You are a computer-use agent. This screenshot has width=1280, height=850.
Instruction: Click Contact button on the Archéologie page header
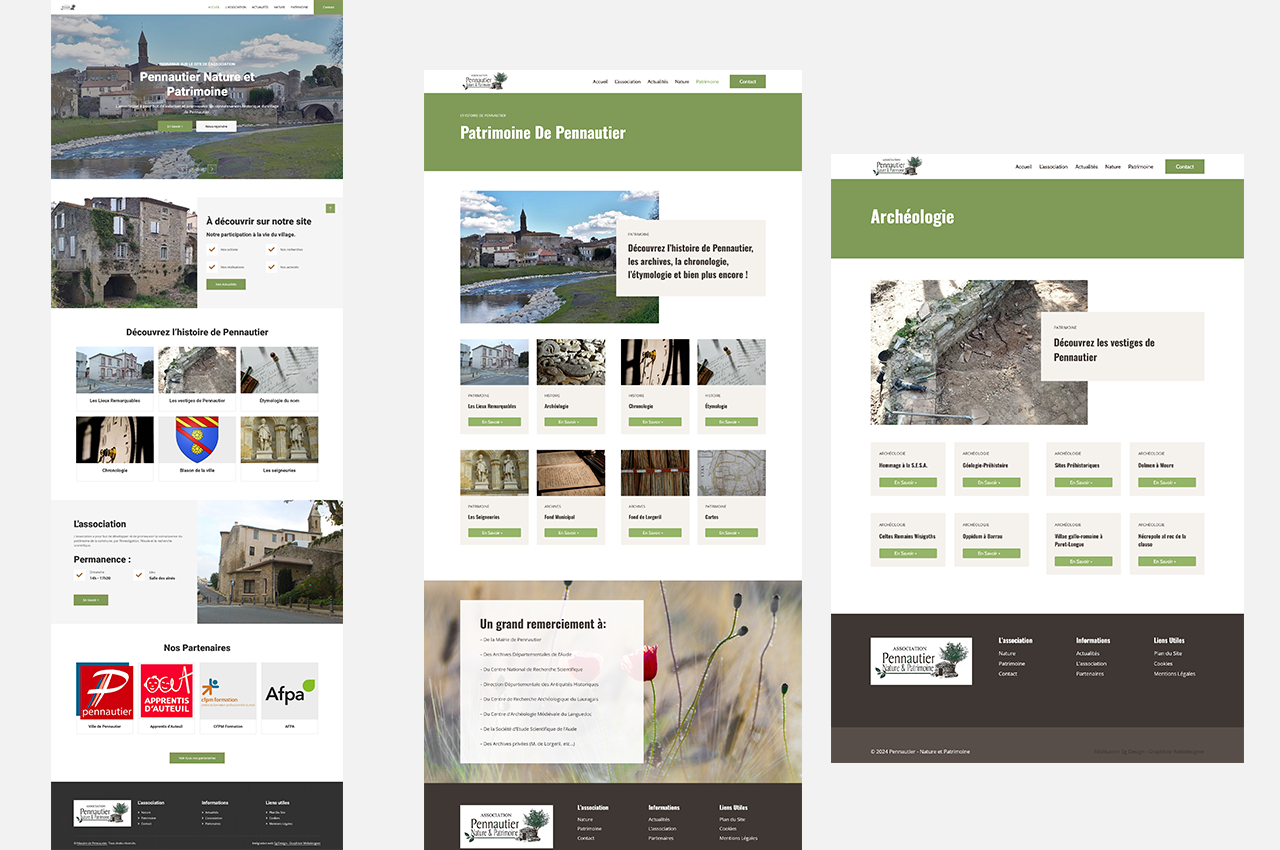point(1184,167)
